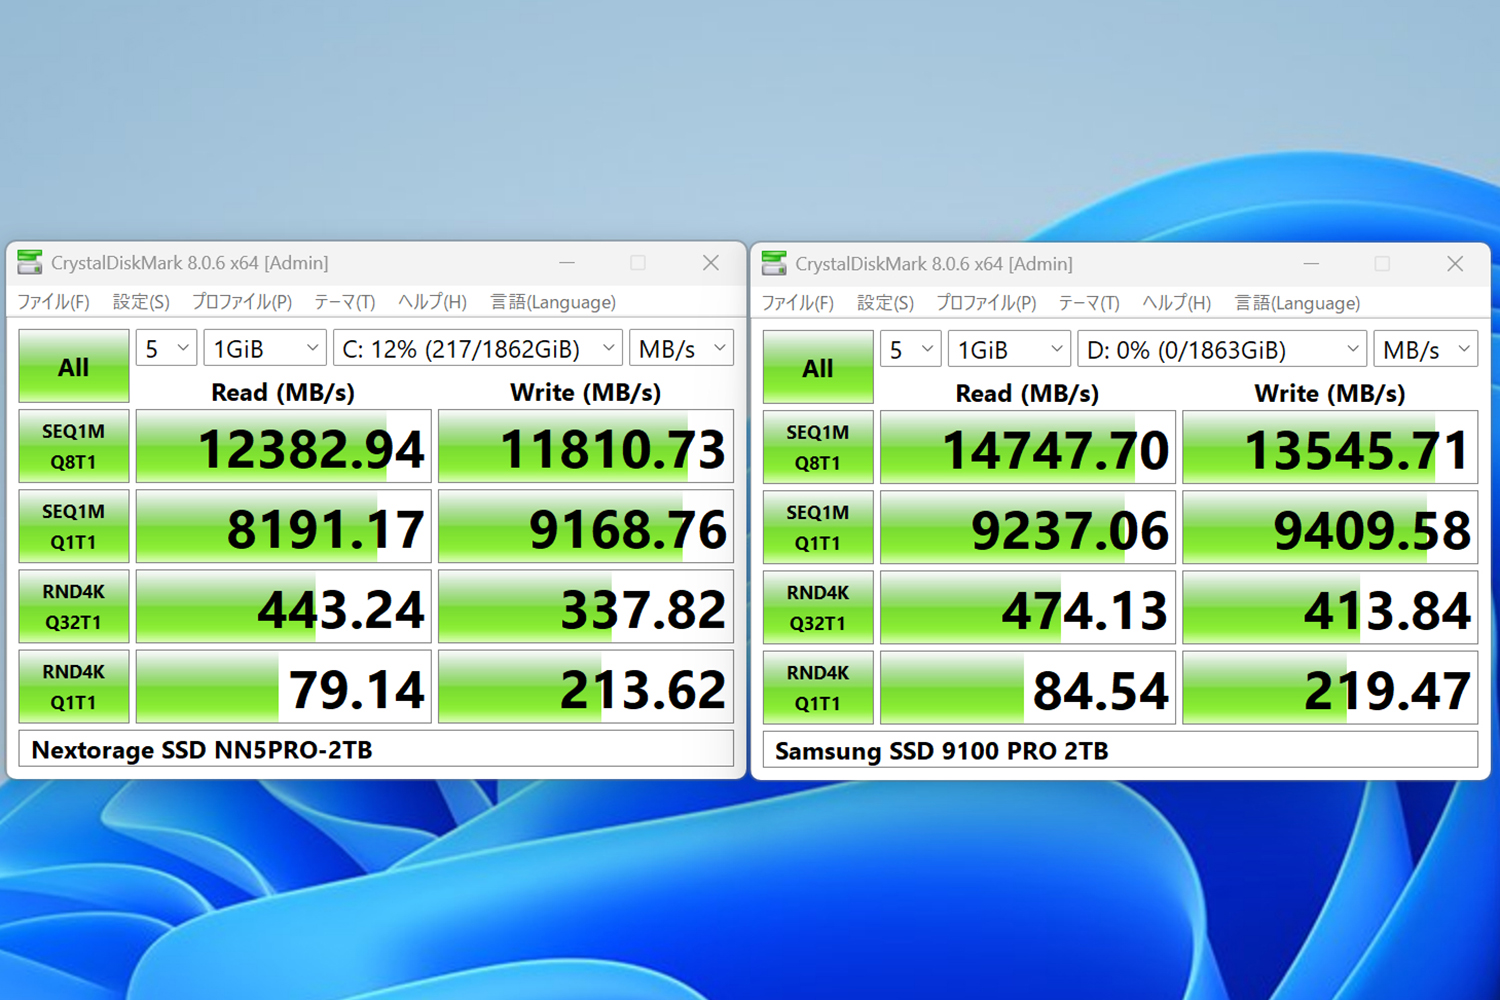Select the 12382.94 sequential read result
This screenshot has width=1500, height=1000.
(283, 446)
